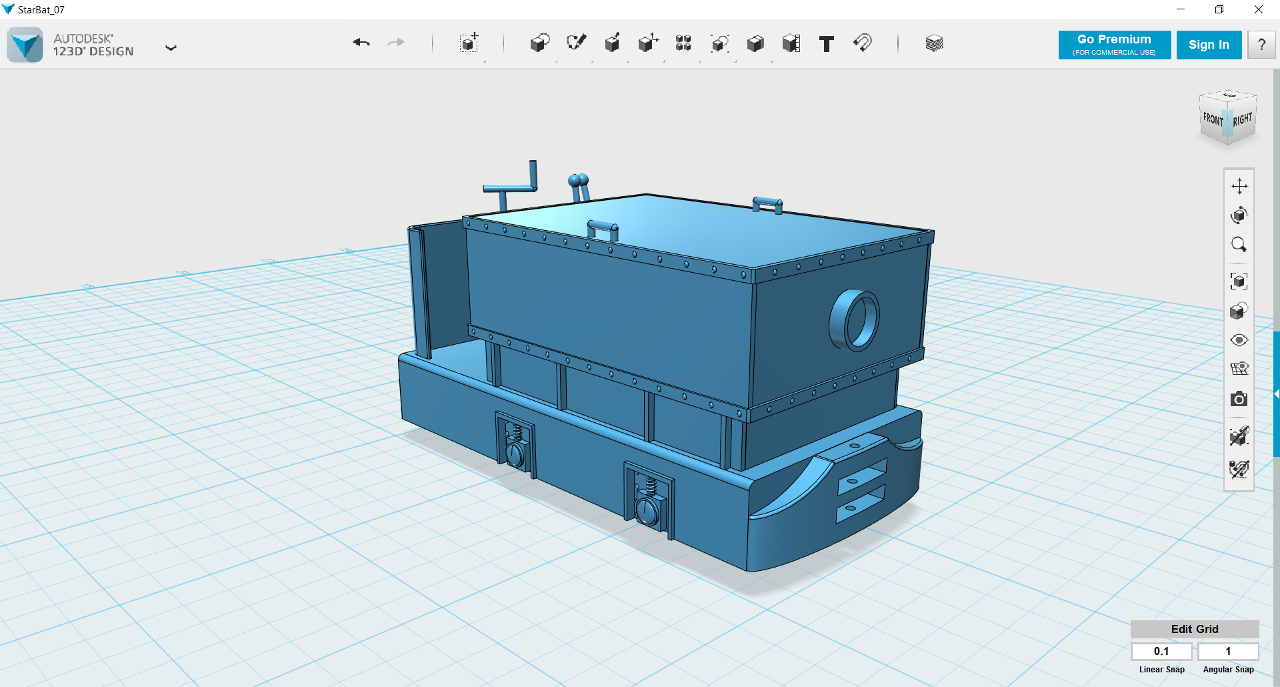Screen dimensions: 1280x687
Task: Click the Edit Grid button
Action: 1195,629
